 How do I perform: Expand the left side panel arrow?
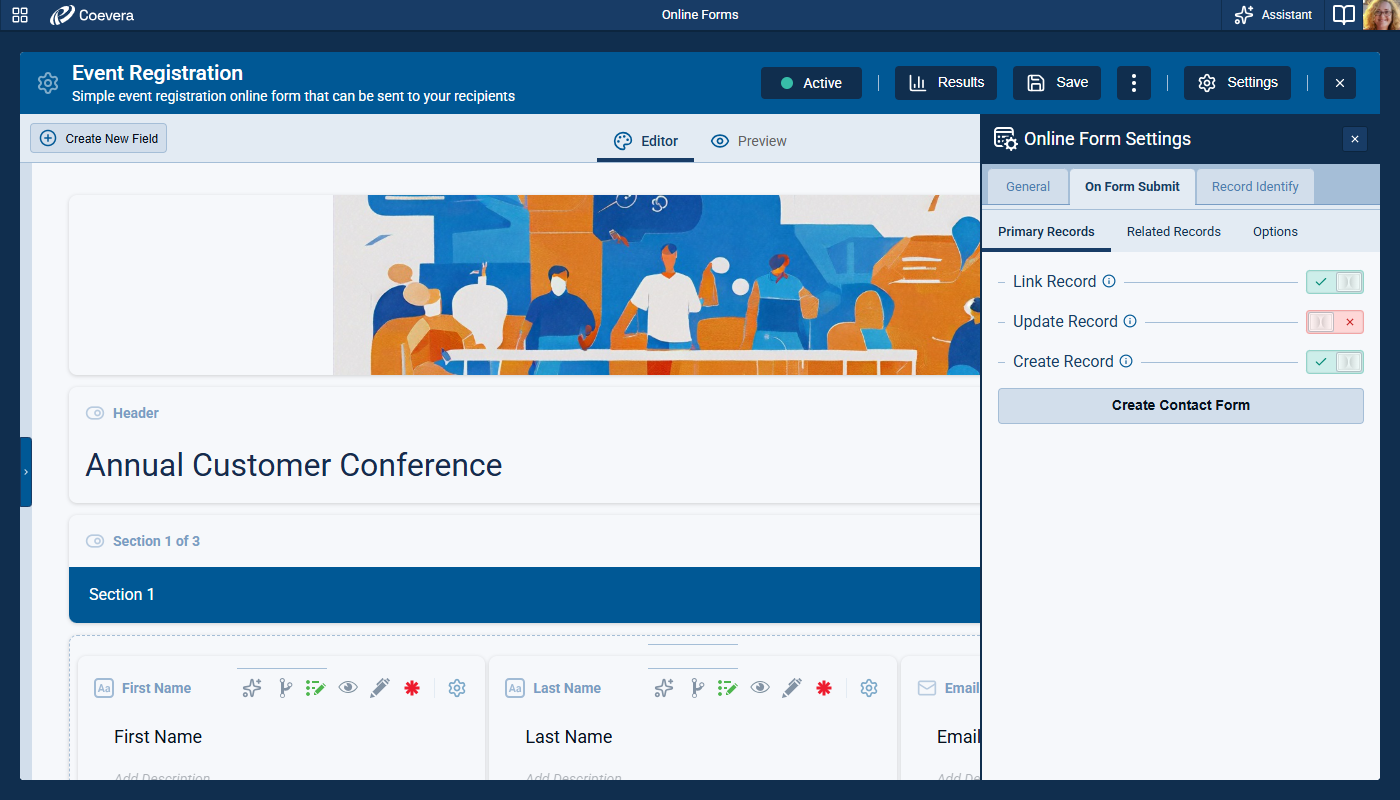(x=26, y=472)
